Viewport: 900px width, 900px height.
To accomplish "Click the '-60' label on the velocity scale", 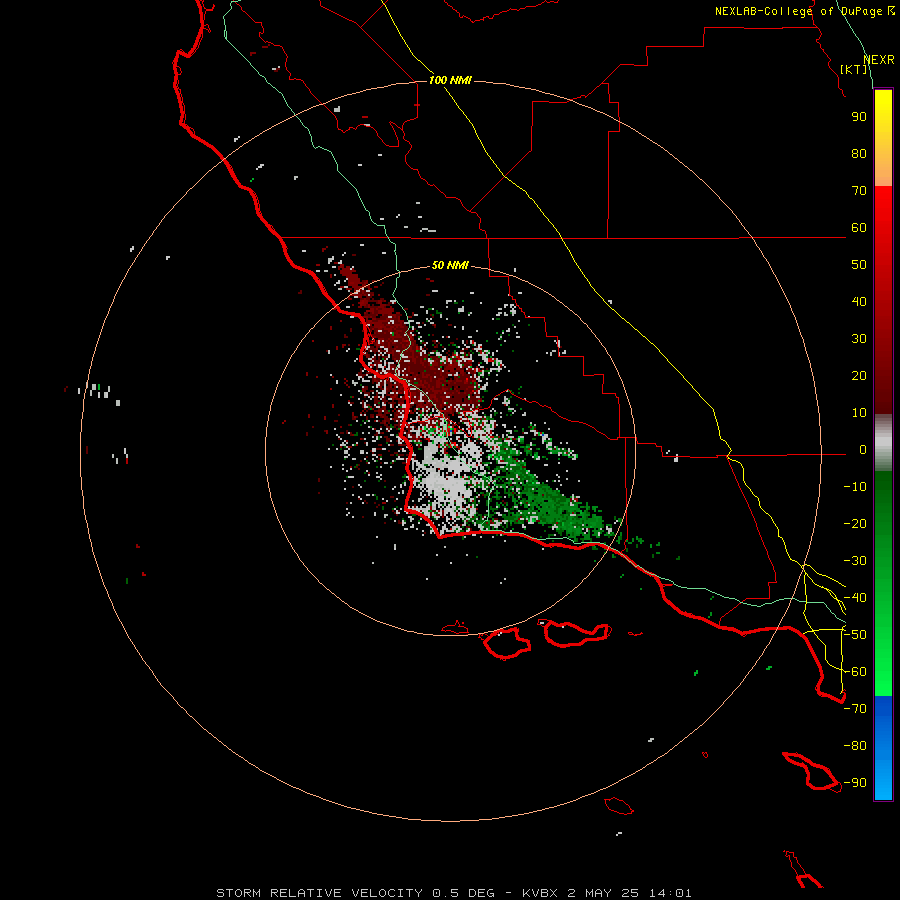I will (855, 672).
